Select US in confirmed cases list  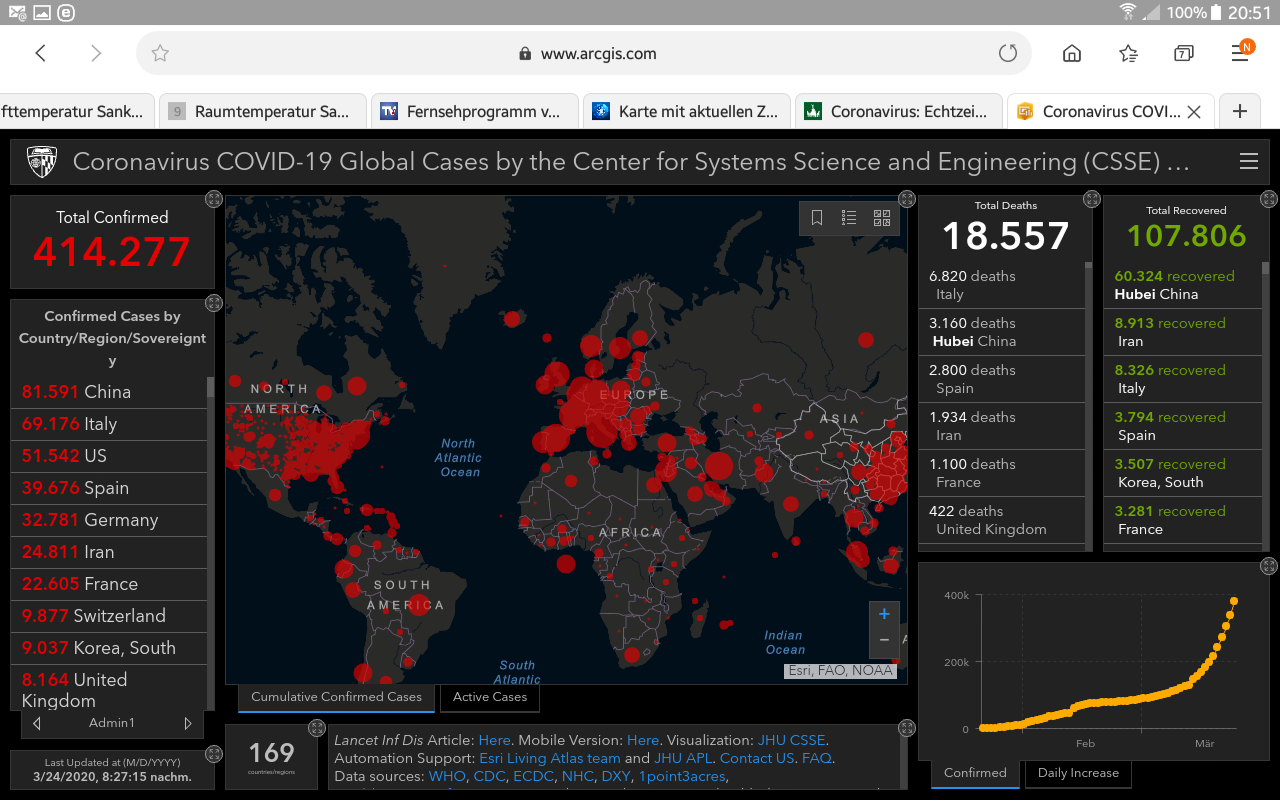[x=109, y=456]
